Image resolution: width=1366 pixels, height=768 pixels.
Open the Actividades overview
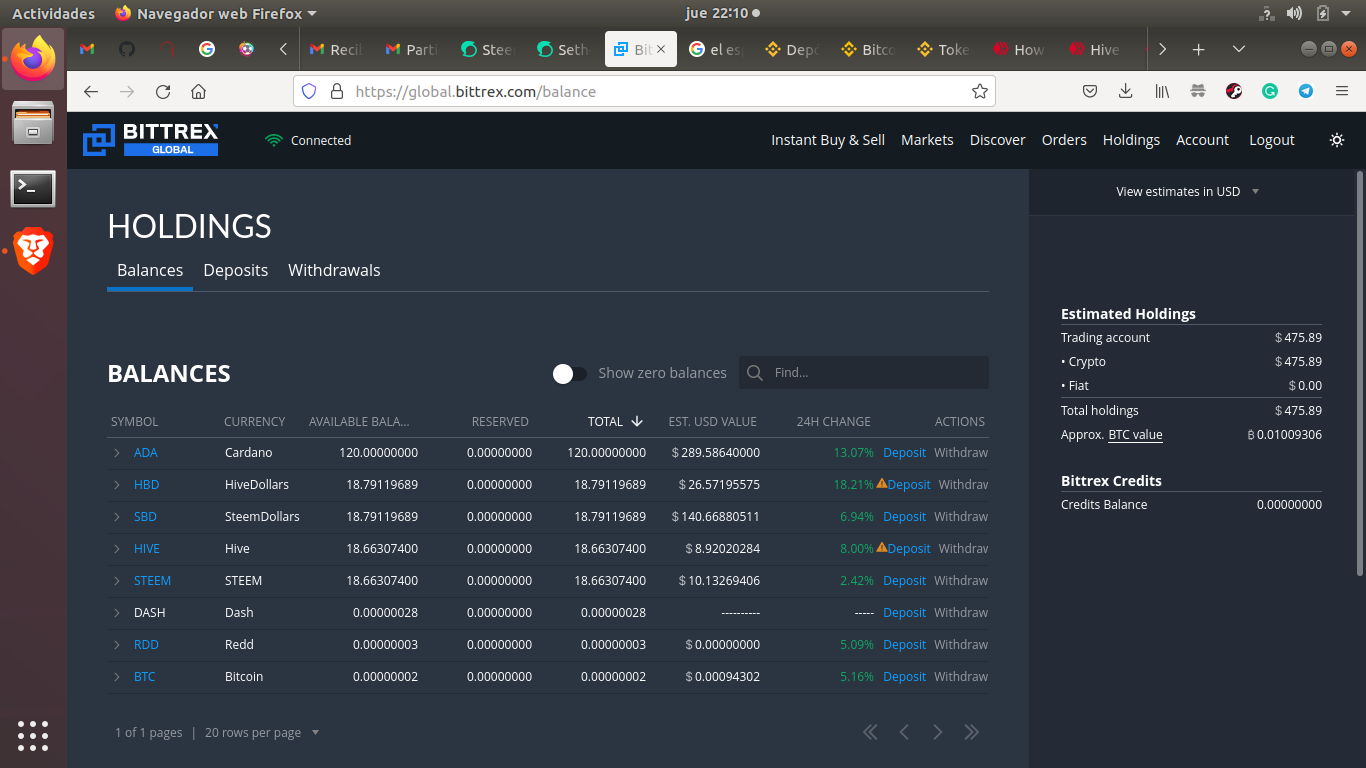(x=54, y=13)
